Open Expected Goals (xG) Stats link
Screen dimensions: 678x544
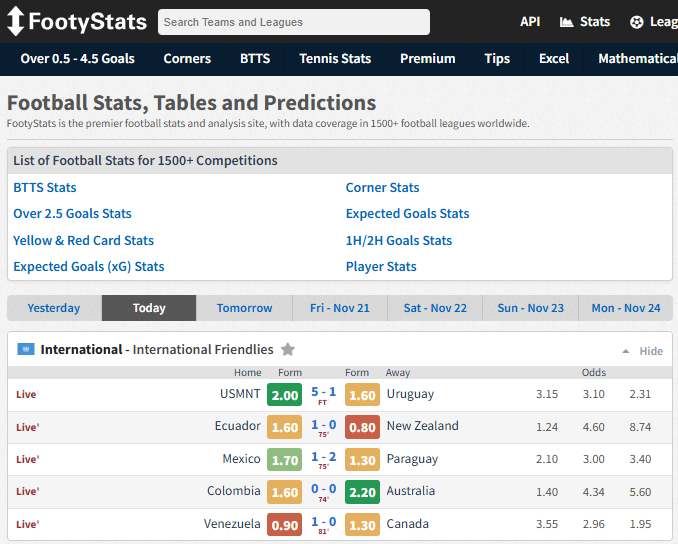[89, 267]
